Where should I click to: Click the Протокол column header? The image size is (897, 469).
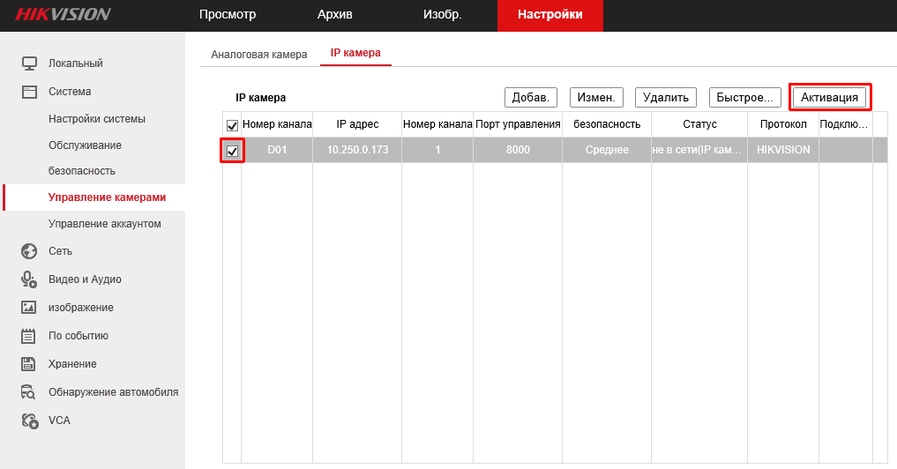[783, 124]
